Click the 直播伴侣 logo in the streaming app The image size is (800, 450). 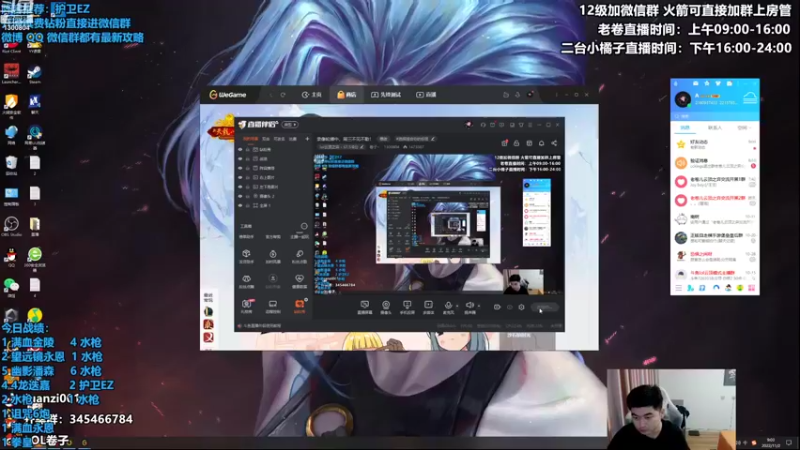(x=258, y=124)
